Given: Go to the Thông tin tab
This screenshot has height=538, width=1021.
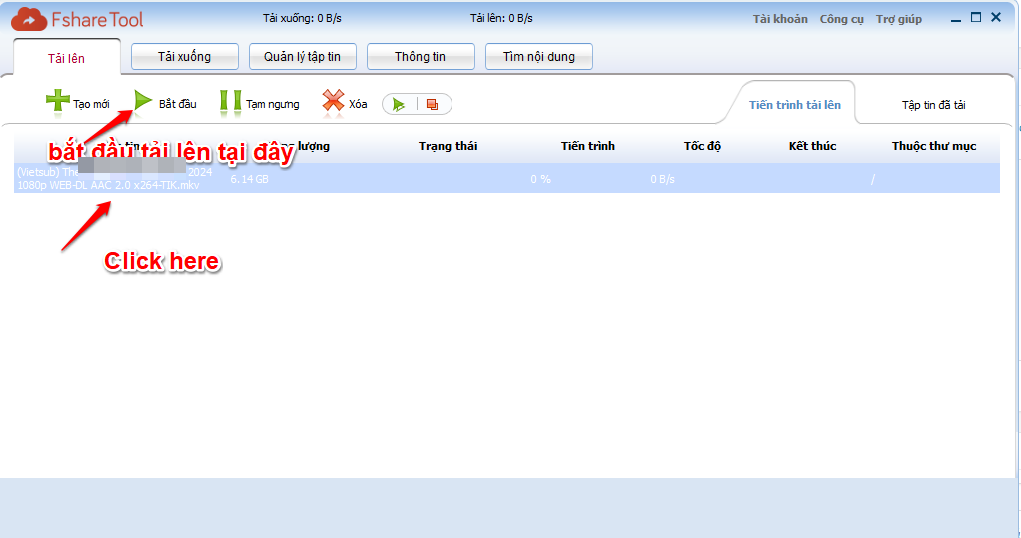Looking at the screenshot, I should pos(420,57).
